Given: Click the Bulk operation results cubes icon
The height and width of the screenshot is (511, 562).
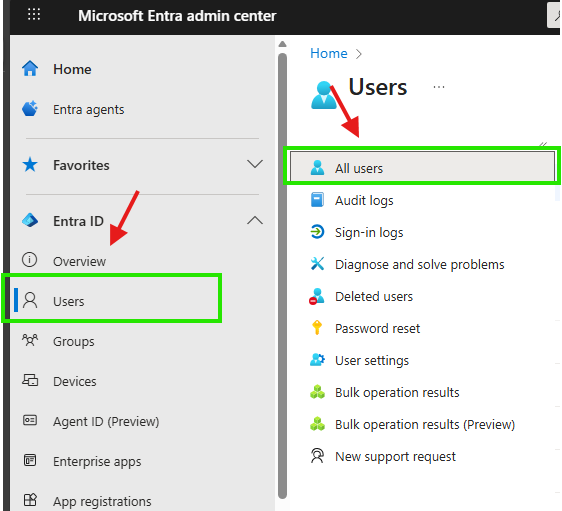Looking at the screenshot, I should 317,392.
